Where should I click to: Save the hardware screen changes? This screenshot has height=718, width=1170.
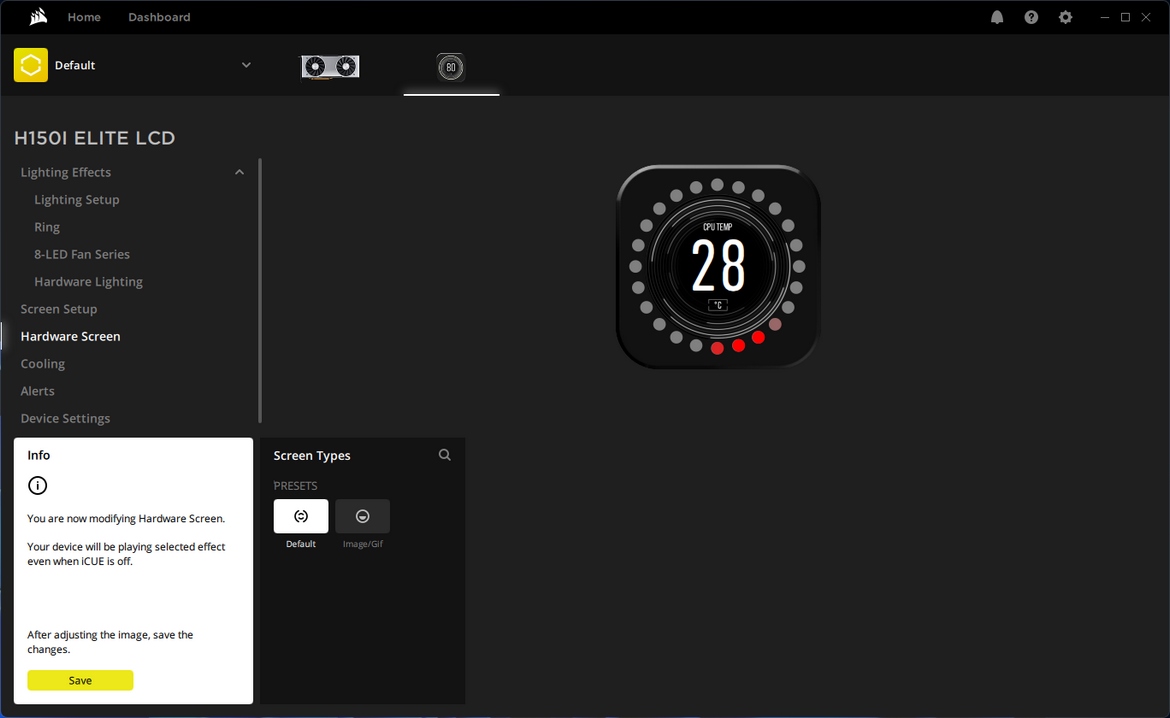(x=81, y=680)
